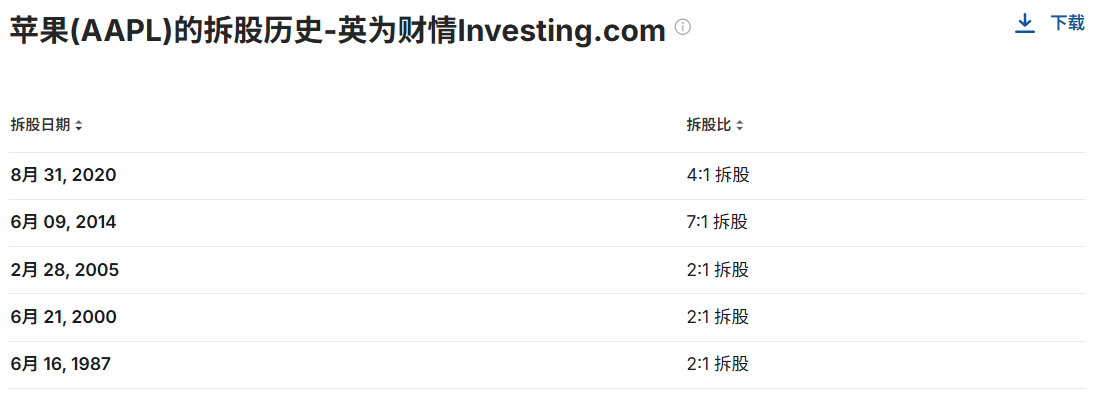Click the 下载 download link
The image size is (1106, 410).
[1067, 23]
